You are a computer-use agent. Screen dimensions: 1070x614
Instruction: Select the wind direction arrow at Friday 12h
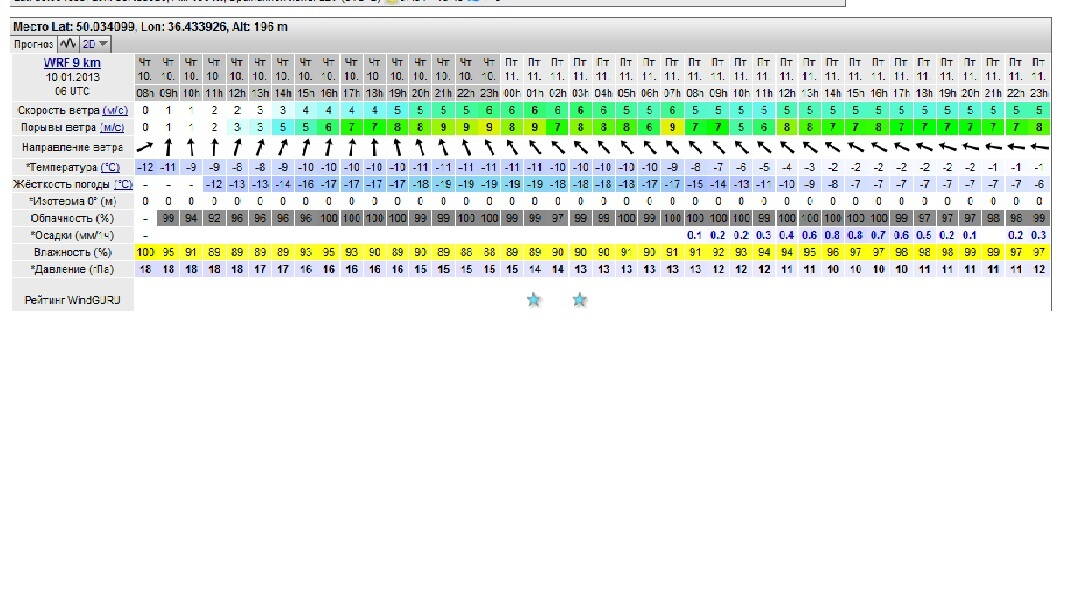tap(787, 147)
